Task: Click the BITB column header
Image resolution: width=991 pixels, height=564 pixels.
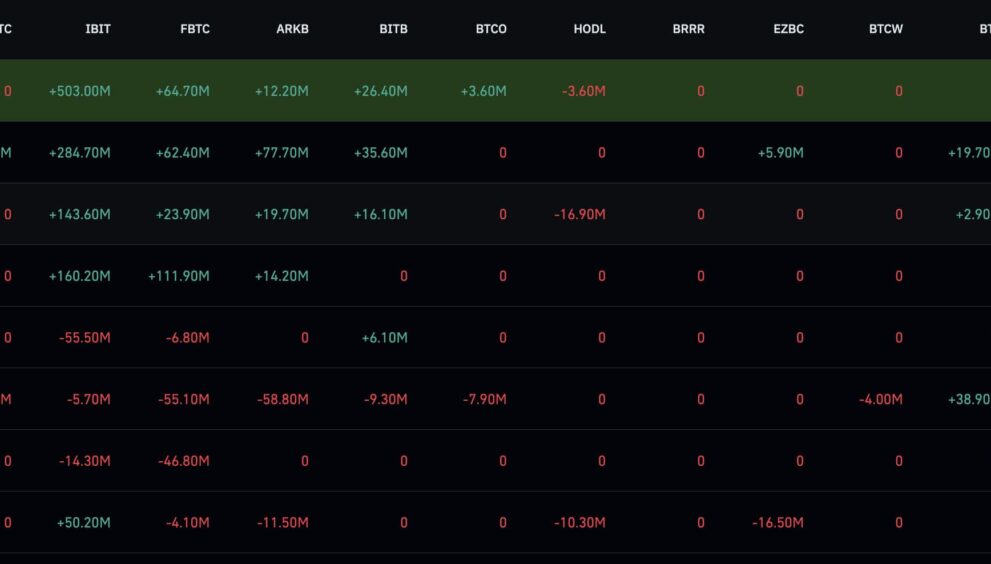Action: pyautogui.click(x=393, y=29)
